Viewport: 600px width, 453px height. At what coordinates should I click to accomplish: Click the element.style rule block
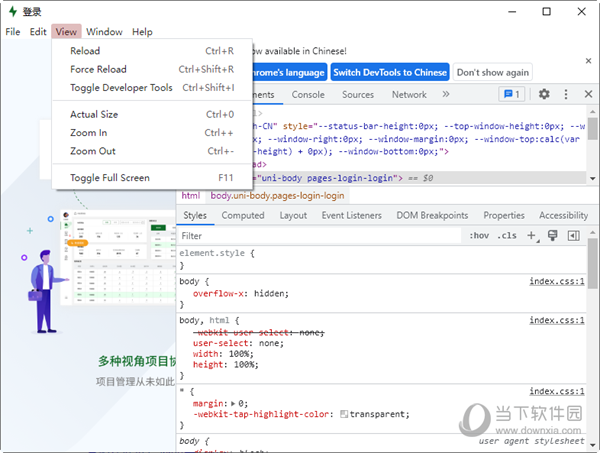coord(381,259)
